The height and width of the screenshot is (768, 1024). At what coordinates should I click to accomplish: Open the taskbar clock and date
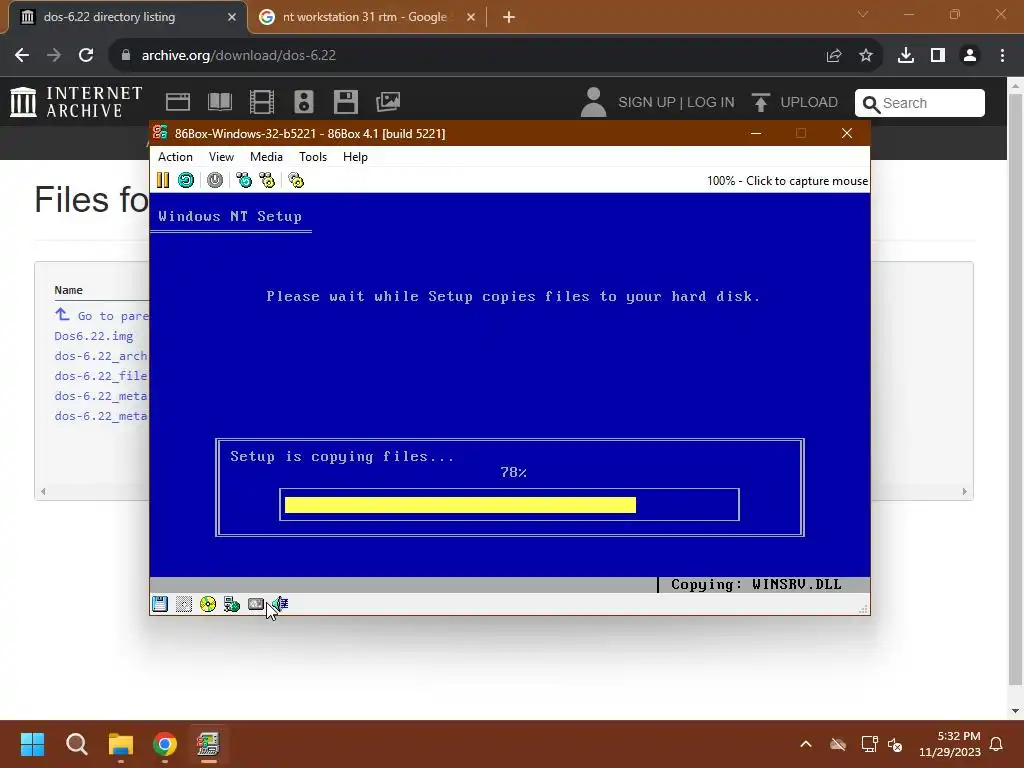coord(950,744)
